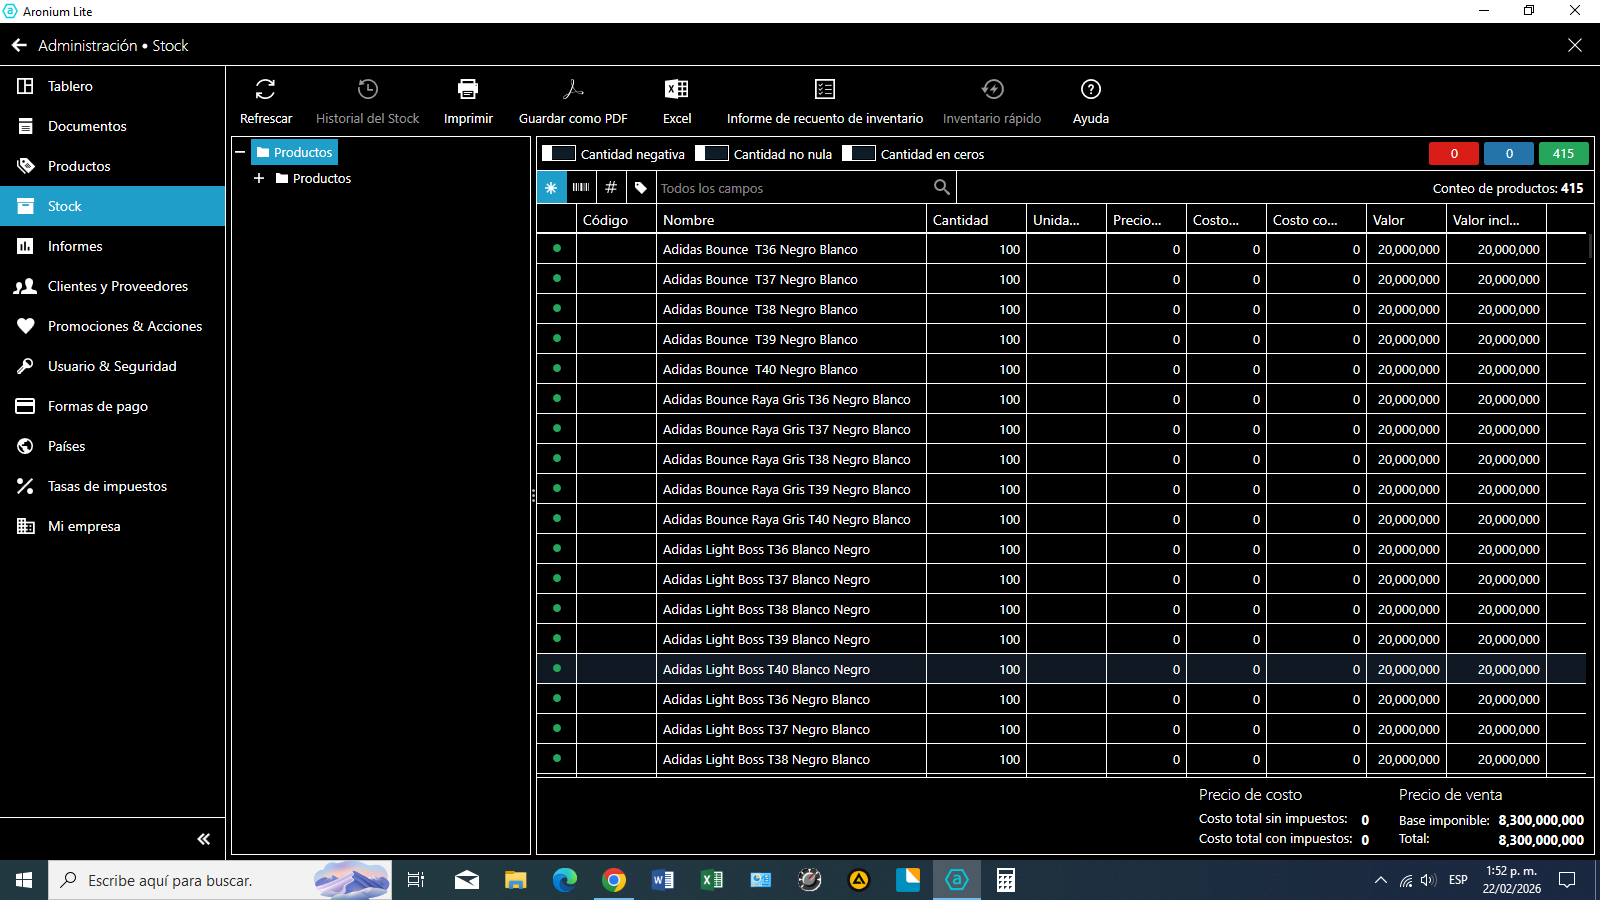Toggle the Cantidad negativa switch
The image size is (1600, 900).
tap(559, 154)
